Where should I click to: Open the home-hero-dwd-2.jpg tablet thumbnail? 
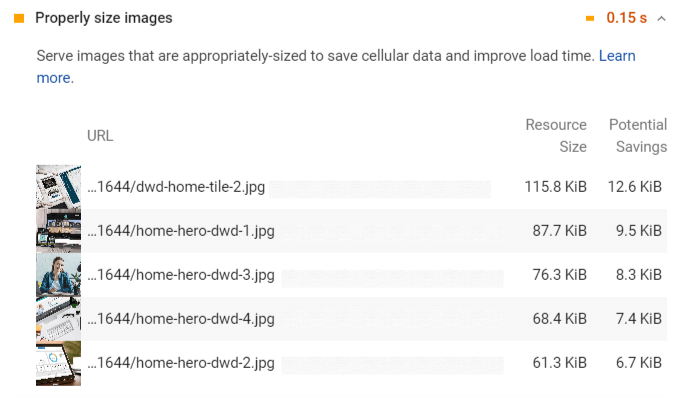click(x=59, y=363)
